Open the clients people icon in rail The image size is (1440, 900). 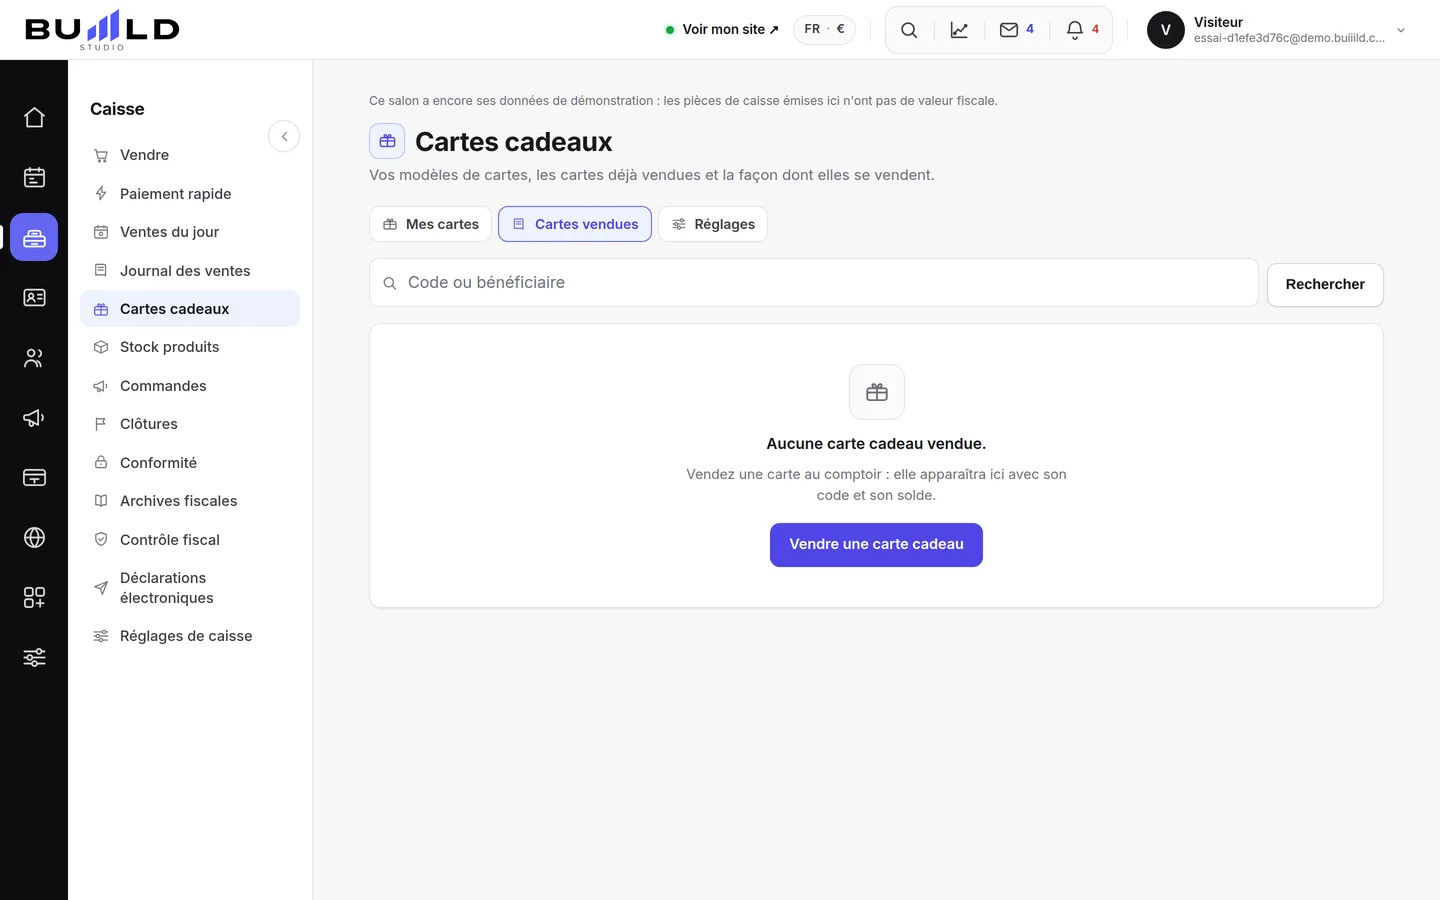point(34,358)
